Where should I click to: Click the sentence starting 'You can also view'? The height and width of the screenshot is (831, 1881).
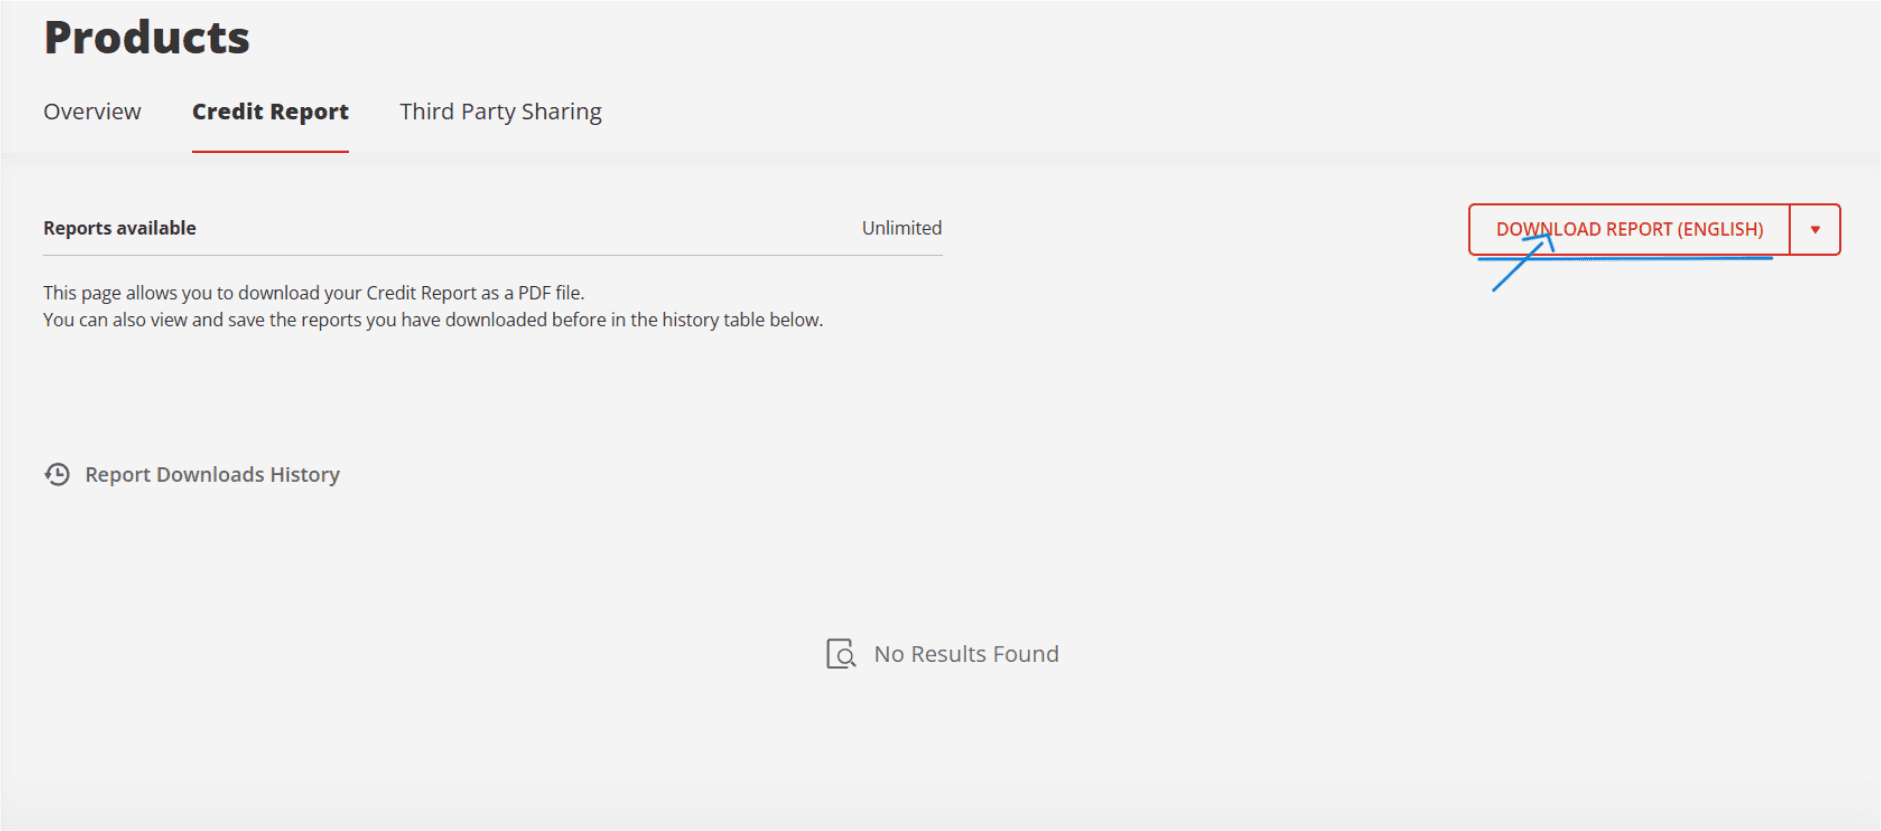pyautogui.click(x=432, y=320)
